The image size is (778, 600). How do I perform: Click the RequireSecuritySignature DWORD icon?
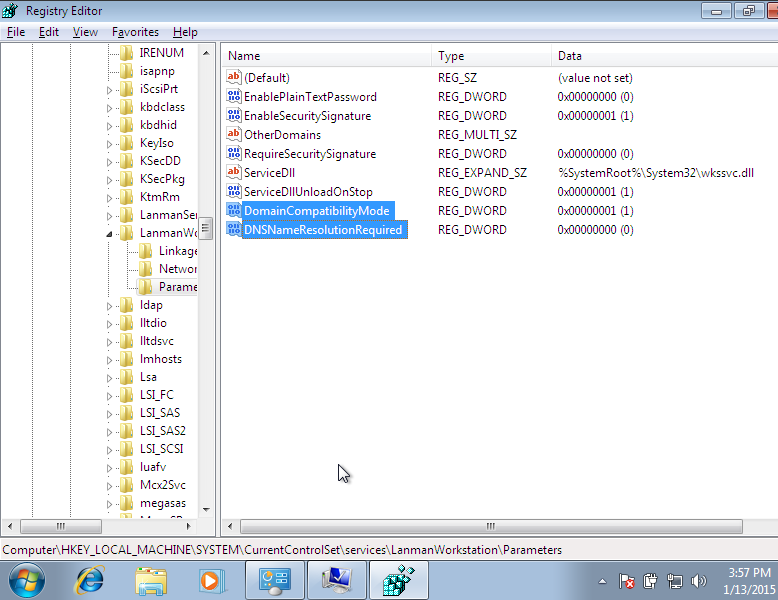tap(234, 153)
